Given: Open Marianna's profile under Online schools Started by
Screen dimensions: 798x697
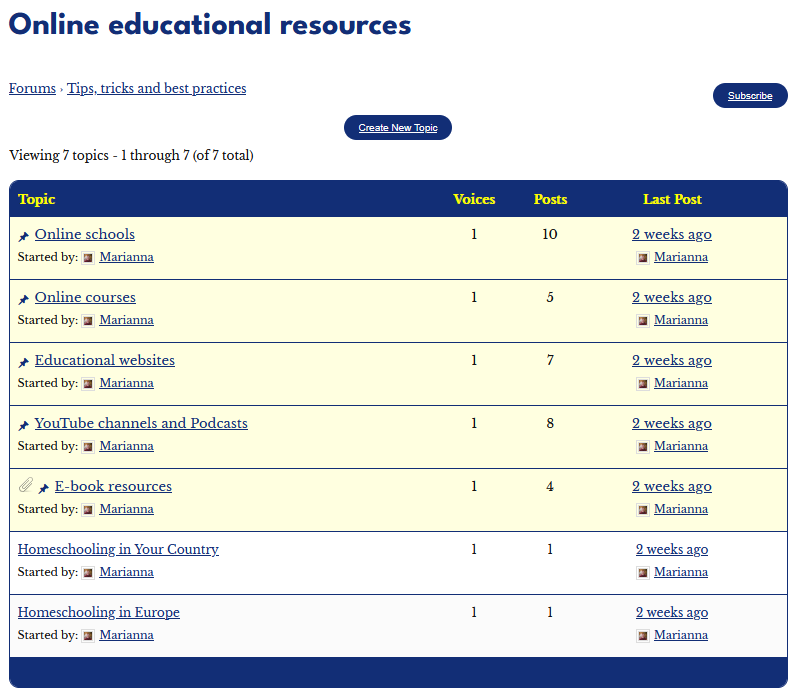Looking at the screenshot, I should point(126,257).
